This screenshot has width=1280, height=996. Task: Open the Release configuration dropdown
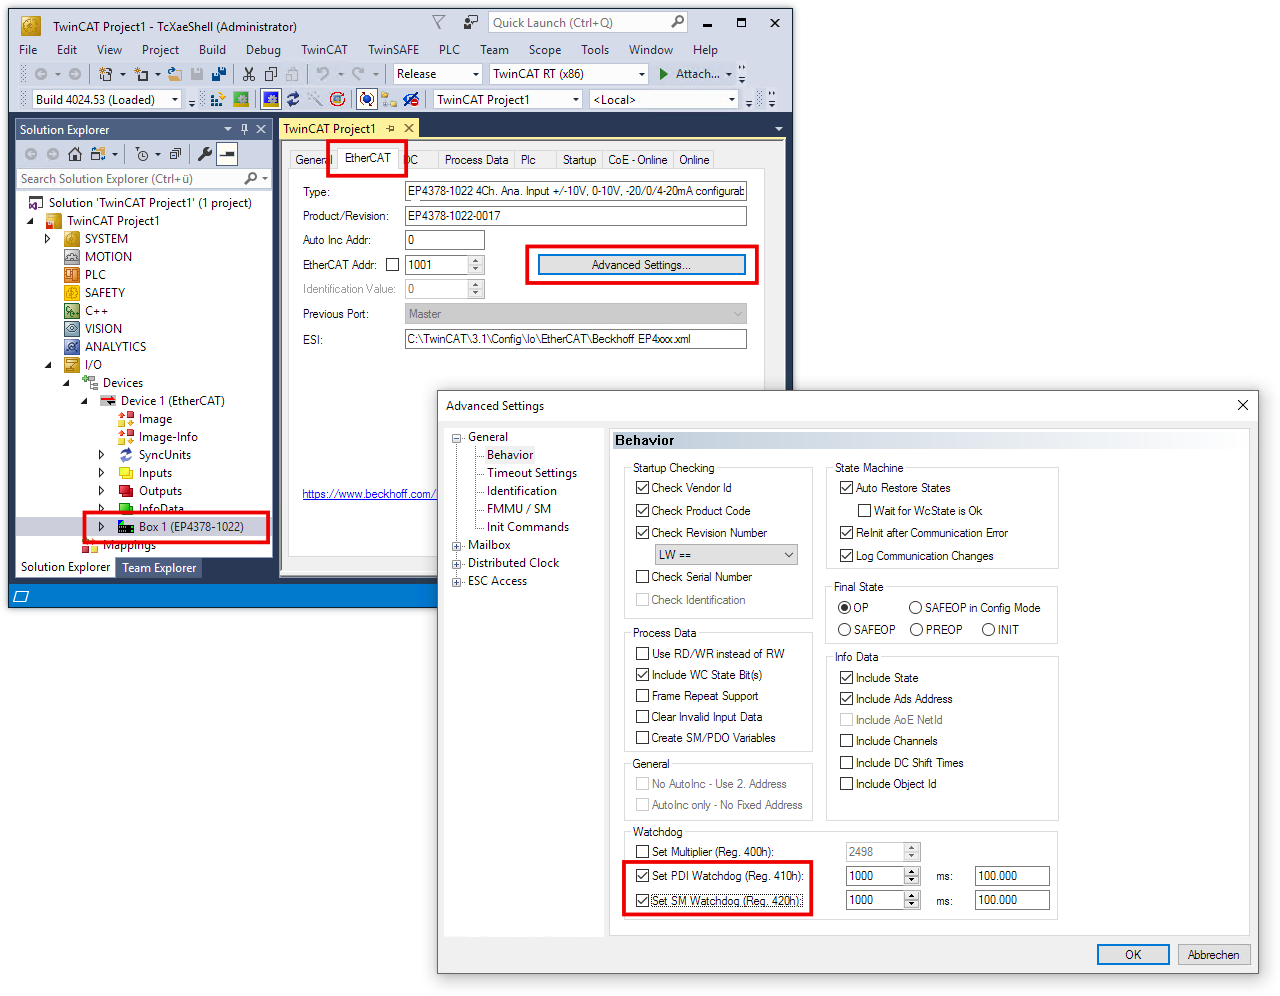(438, 74)
